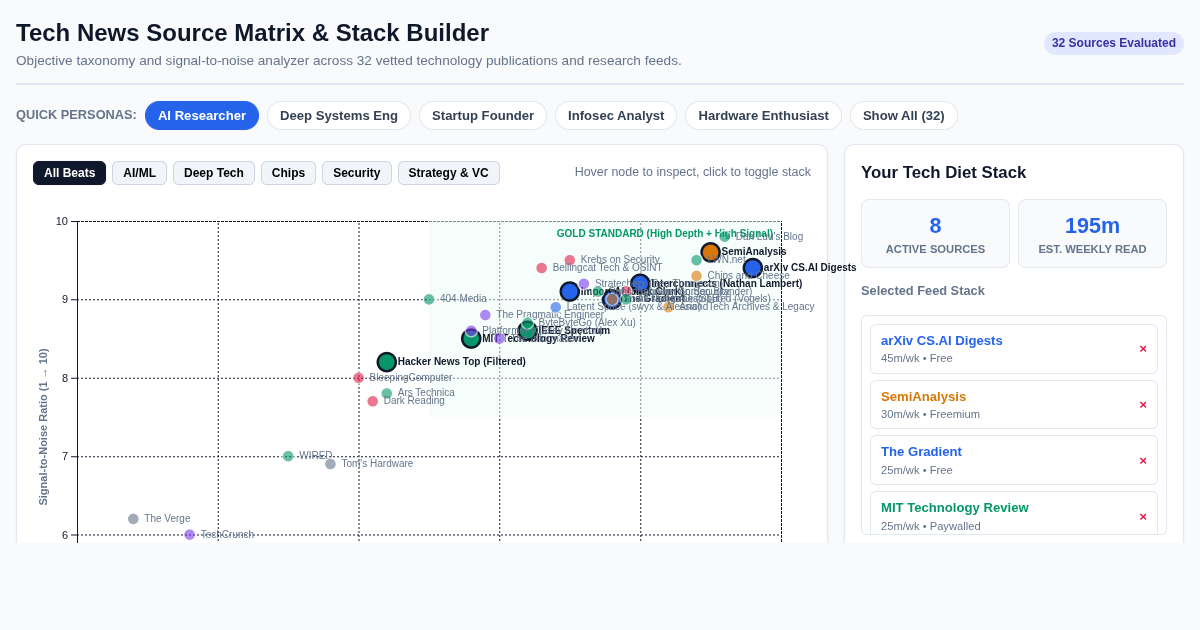The width and height of the screenshot is (1200, 630).
Task: Toggle the arXiv CS.AI Digests node
Action: click(753, 268)
